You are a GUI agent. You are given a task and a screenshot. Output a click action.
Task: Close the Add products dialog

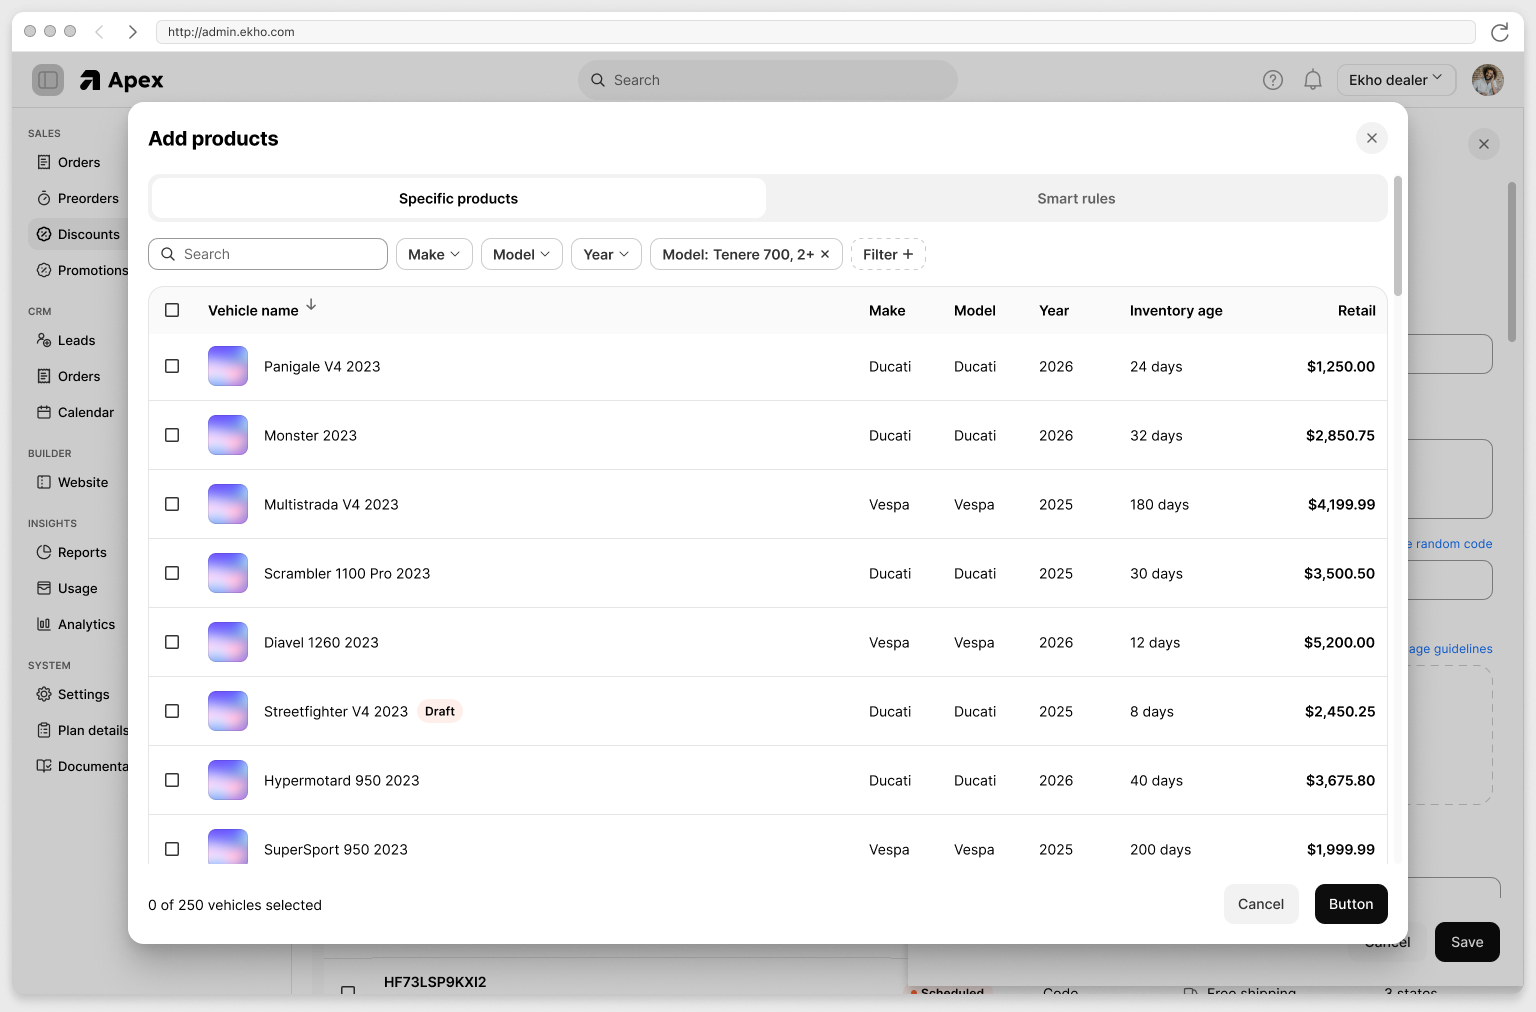[x=1372, y=138]
